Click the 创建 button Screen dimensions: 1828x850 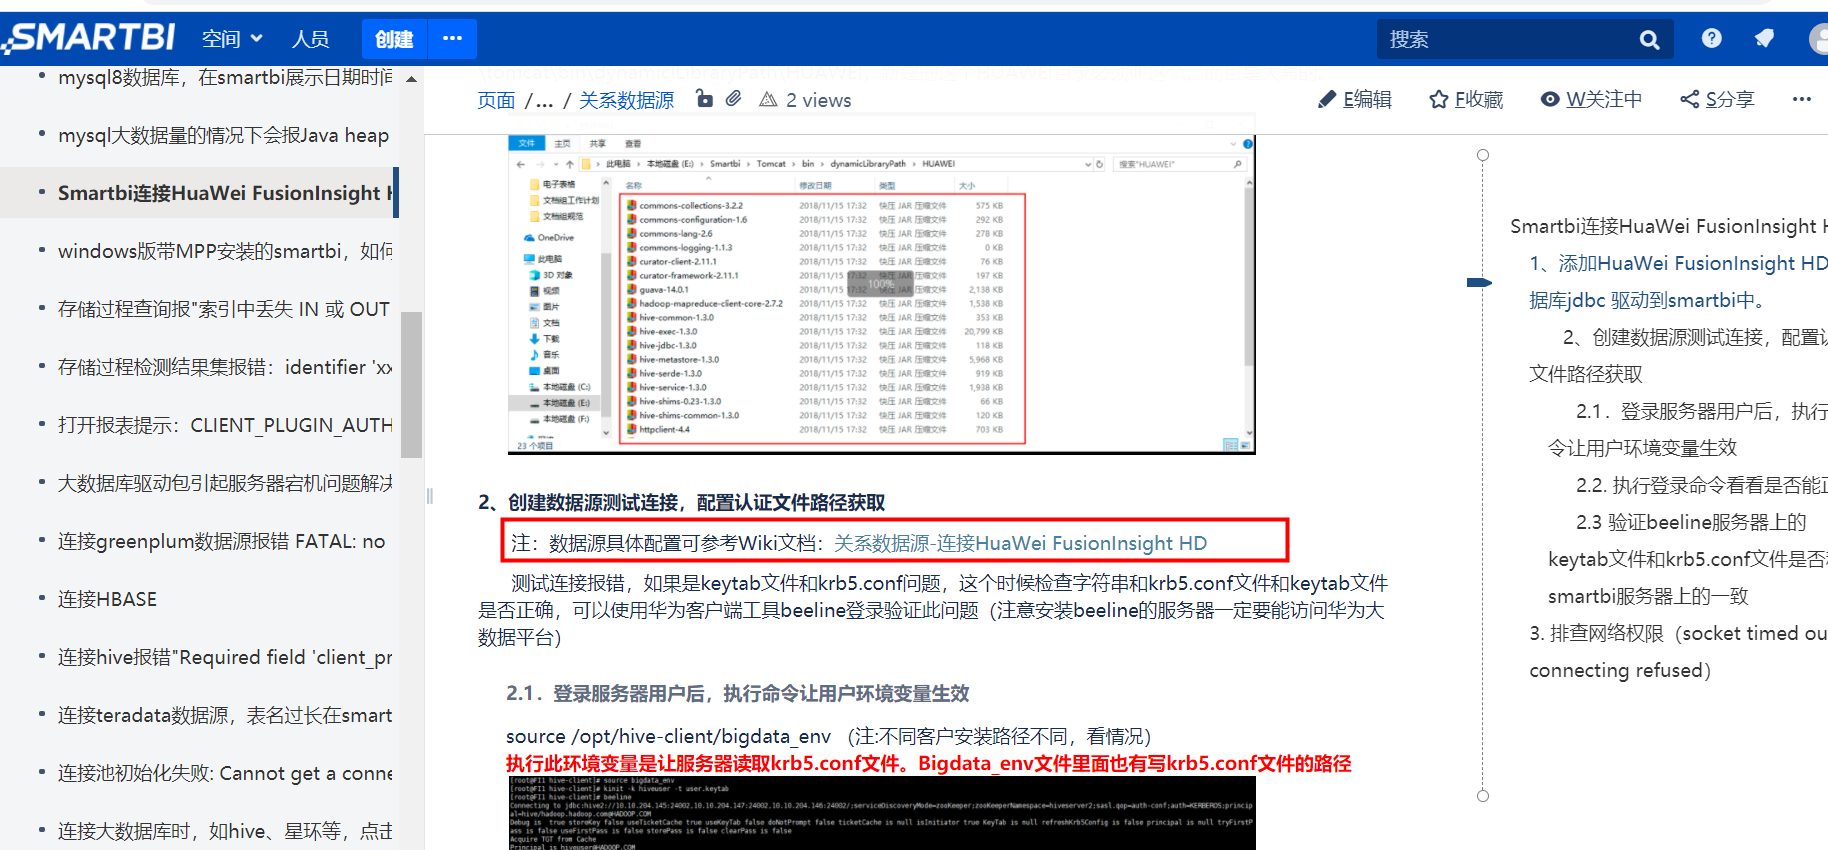(394, 39)
